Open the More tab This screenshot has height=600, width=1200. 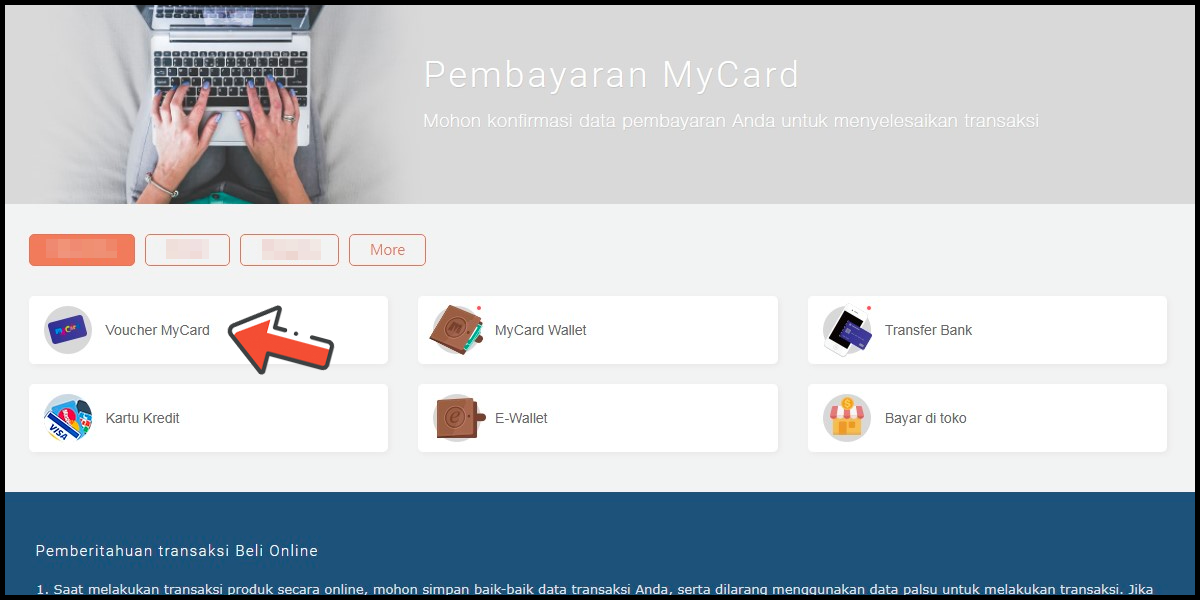tap(387, 250)
